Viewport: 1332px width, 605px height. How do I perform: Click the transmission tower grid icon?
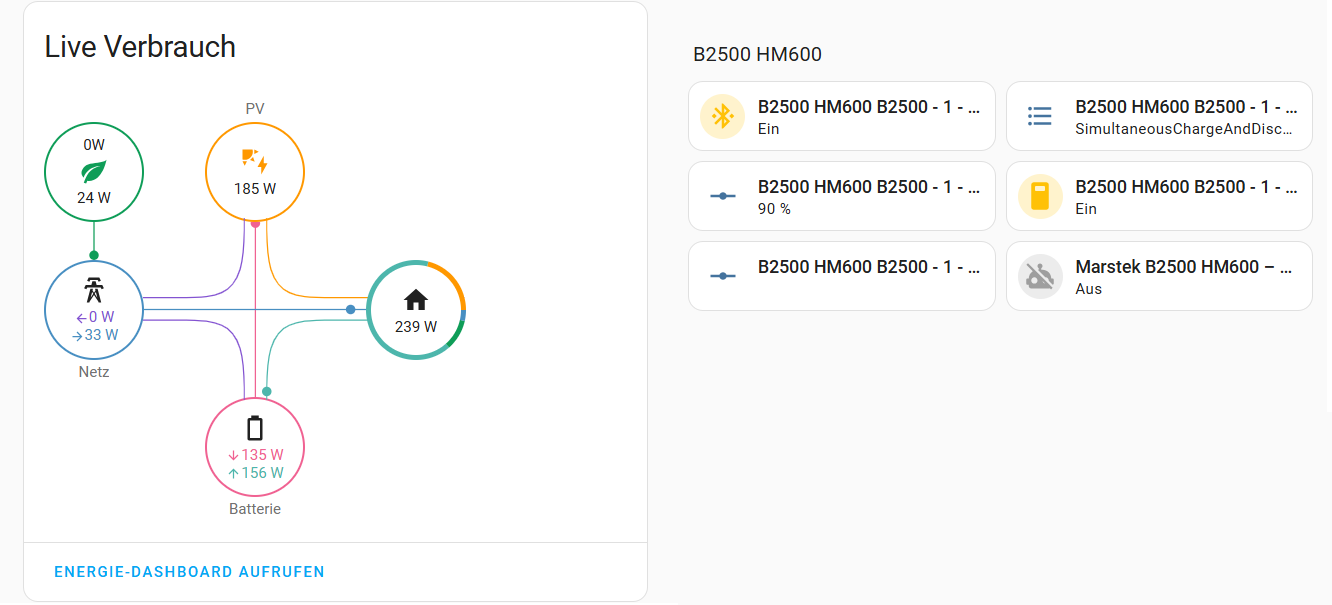coord(94,292)
